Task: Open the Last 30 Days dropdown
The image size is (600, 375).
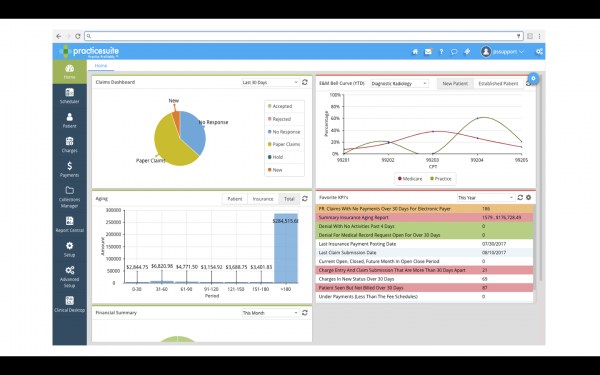Action: point(270,82)
